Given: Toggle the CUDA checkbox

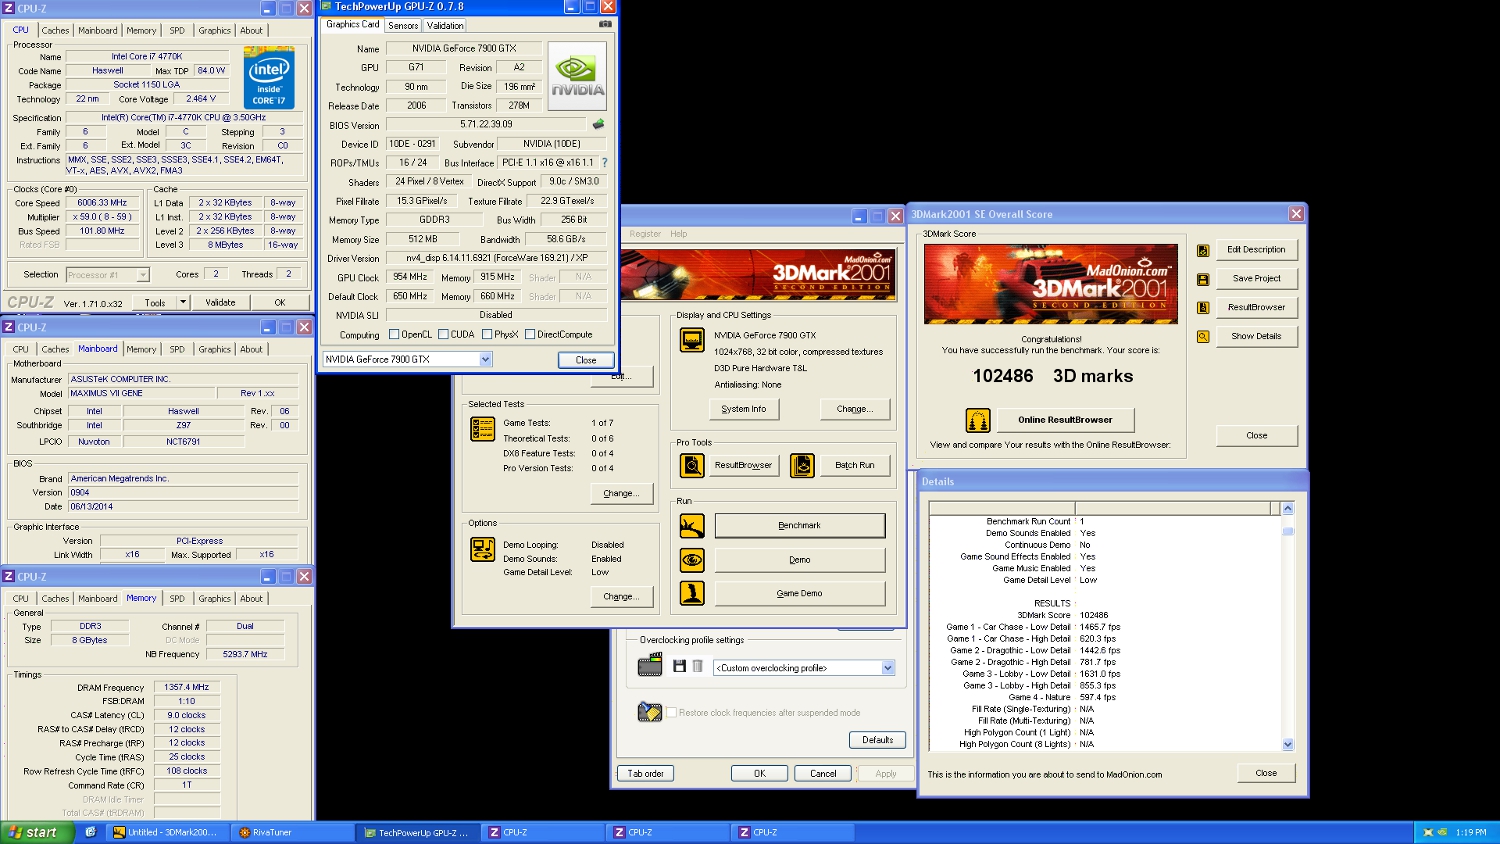Looking at the screenshot, I should [x=443, y=335].
